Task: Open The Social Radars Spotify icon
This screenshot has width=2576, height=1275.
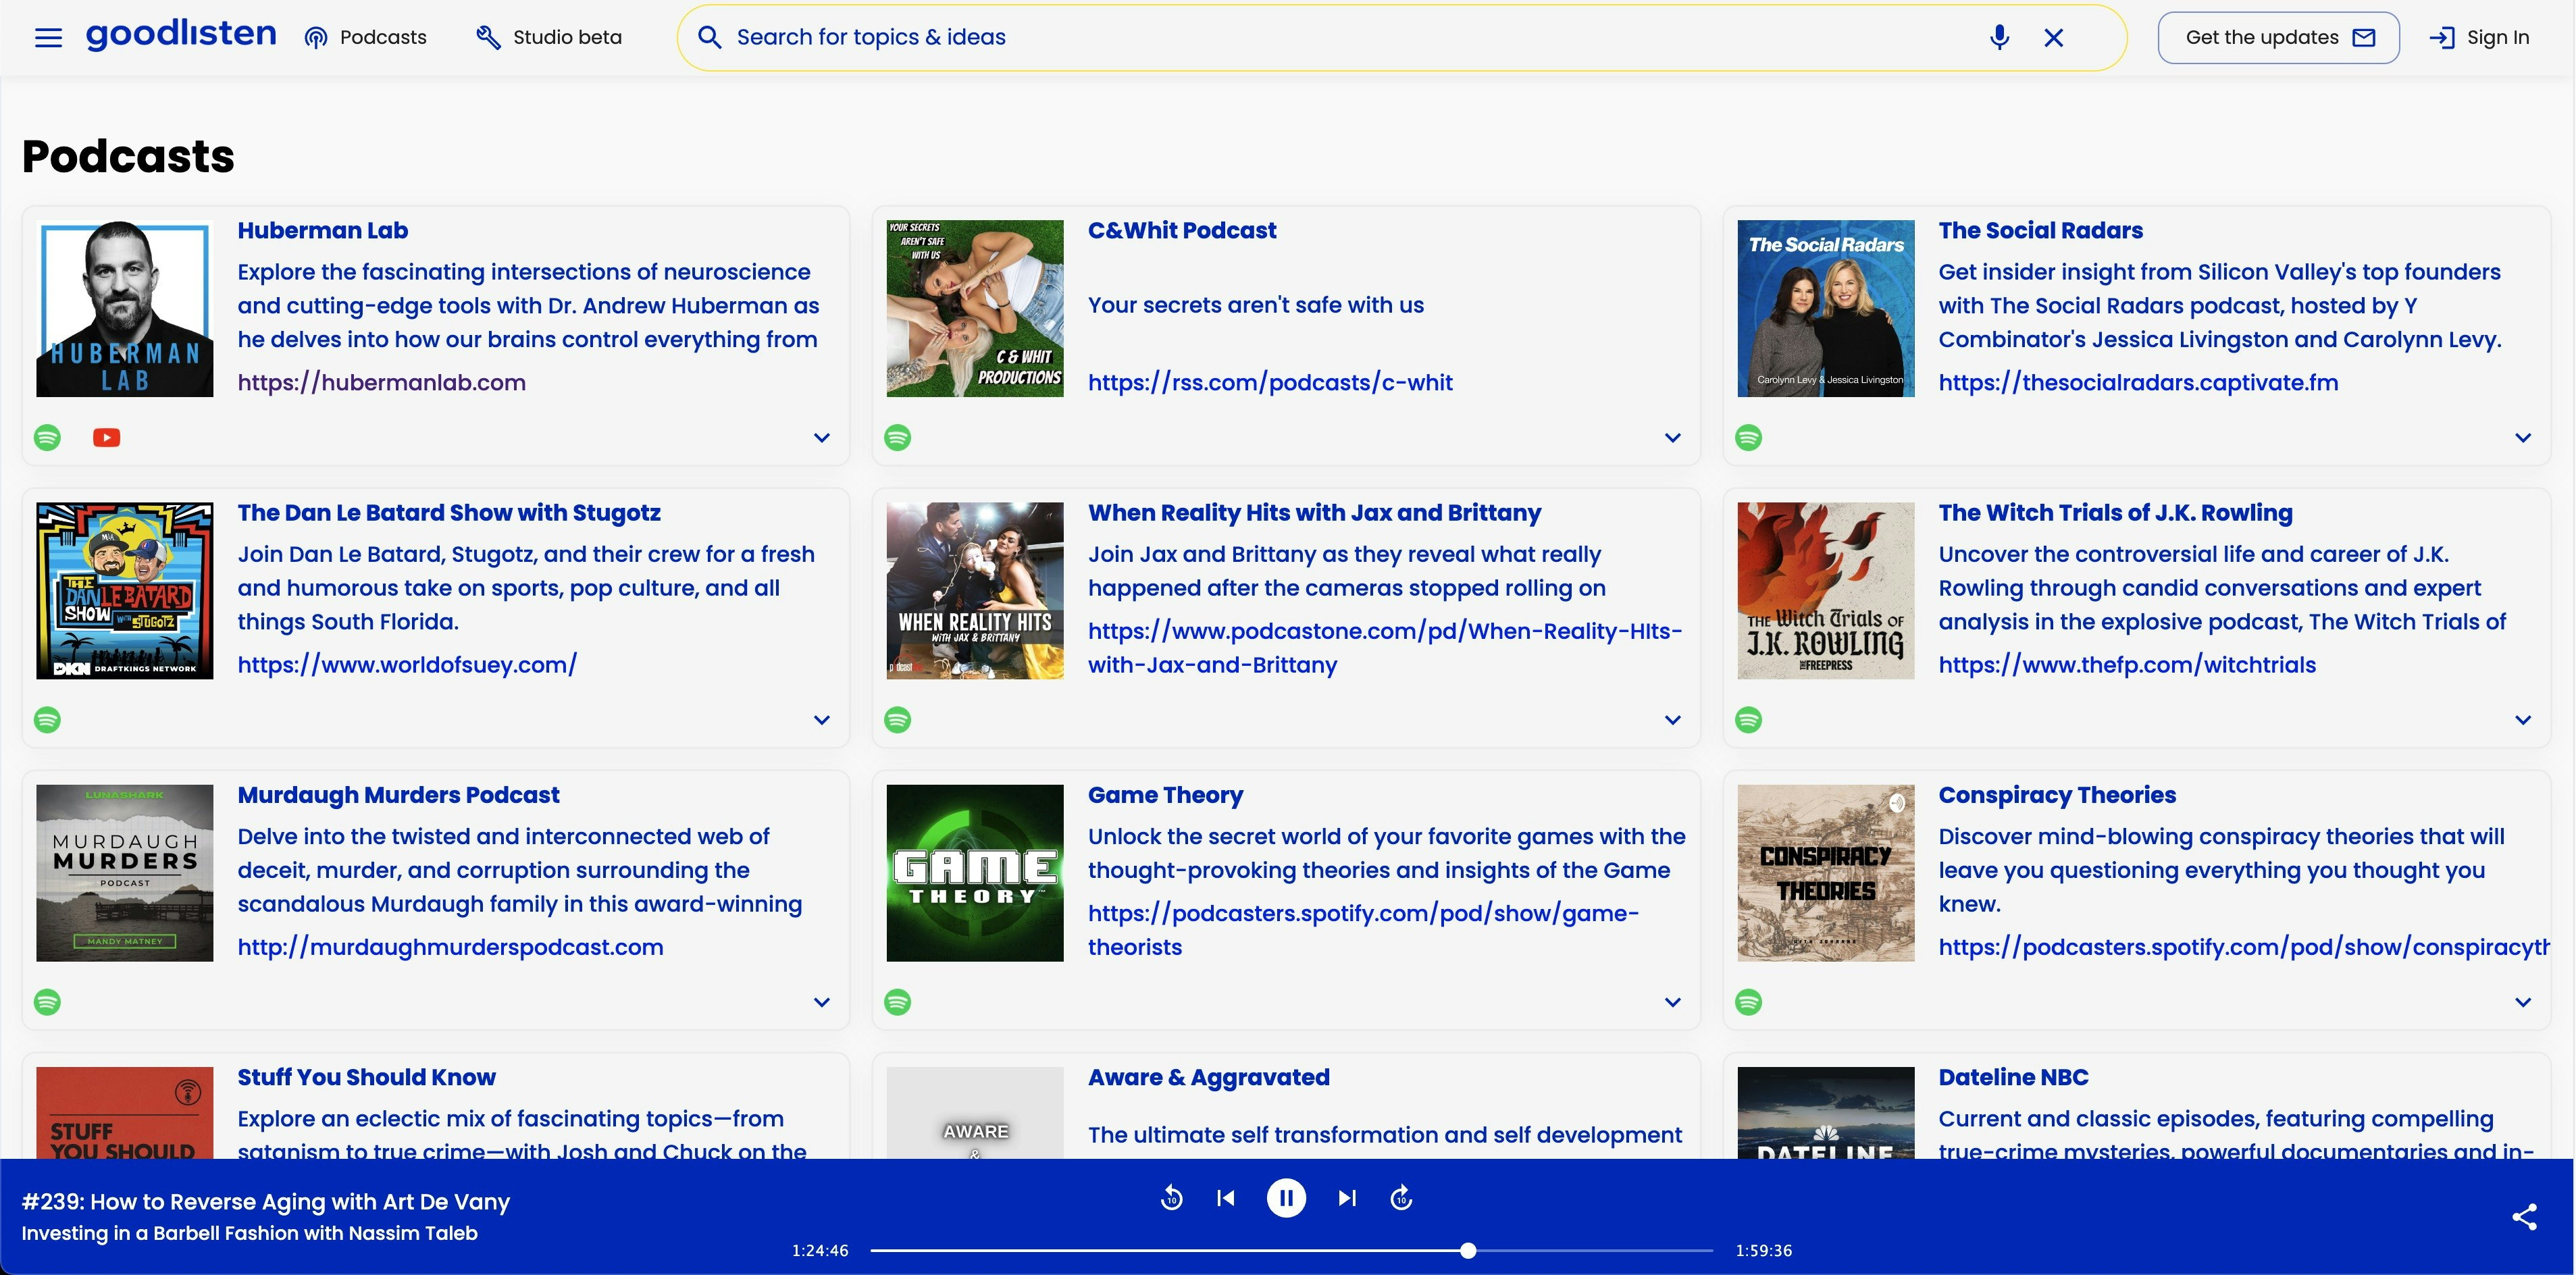Action: pyautogui.click(x=1748, y=437)
